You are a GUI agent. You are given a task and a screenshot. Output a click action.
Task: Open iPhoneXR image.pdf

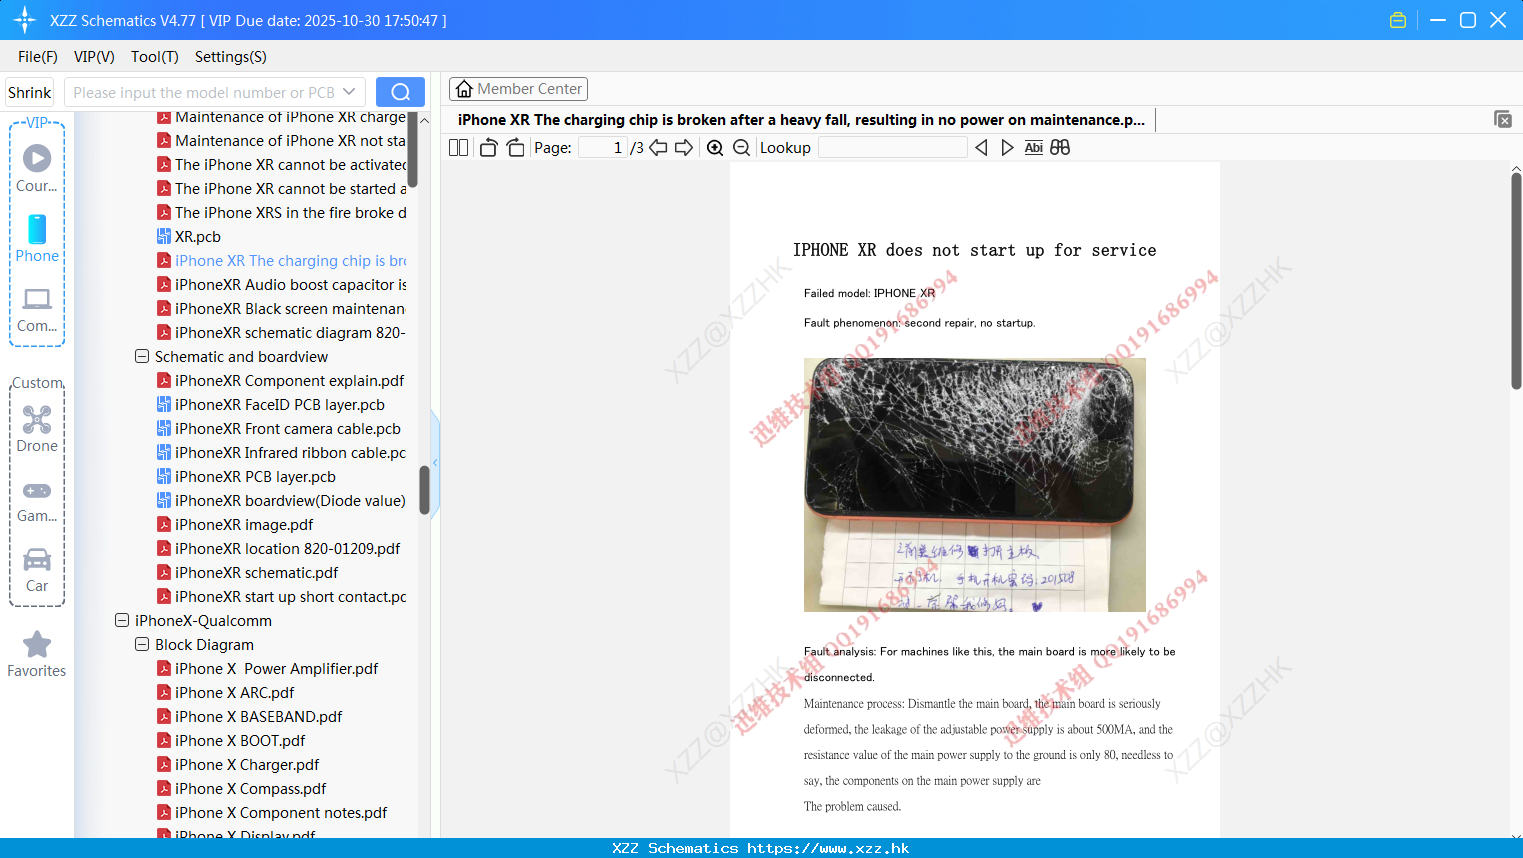coord(235,525)
